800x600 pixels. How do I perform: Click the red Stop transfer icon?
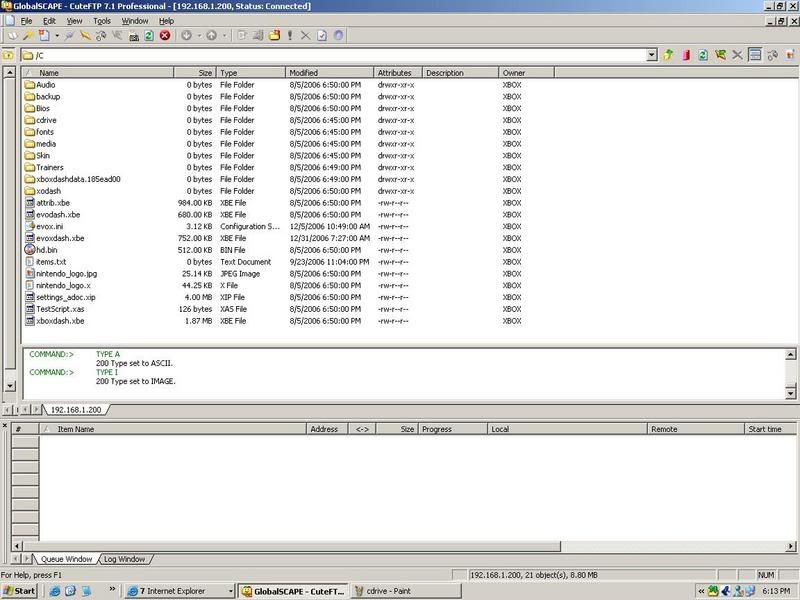click(165, 35)
